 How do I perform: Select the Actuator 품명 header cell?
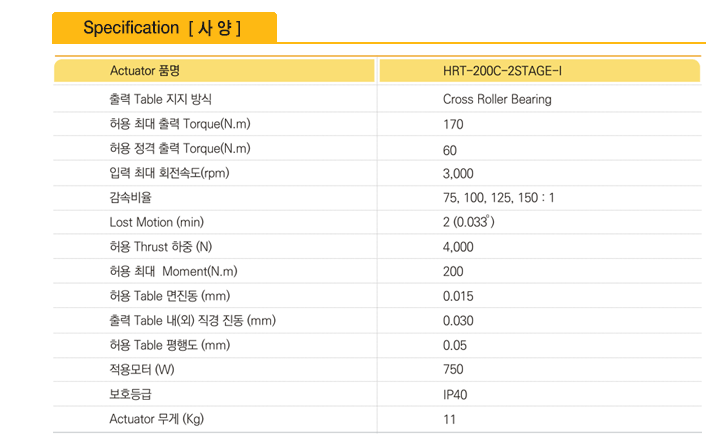[x=215, y=70]
